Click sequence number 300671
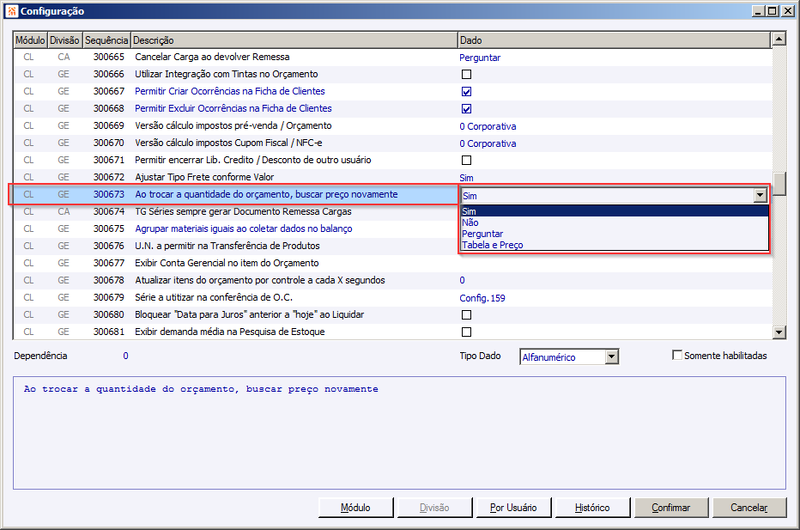The image size is (800, 530). click(x=109, y=160)
